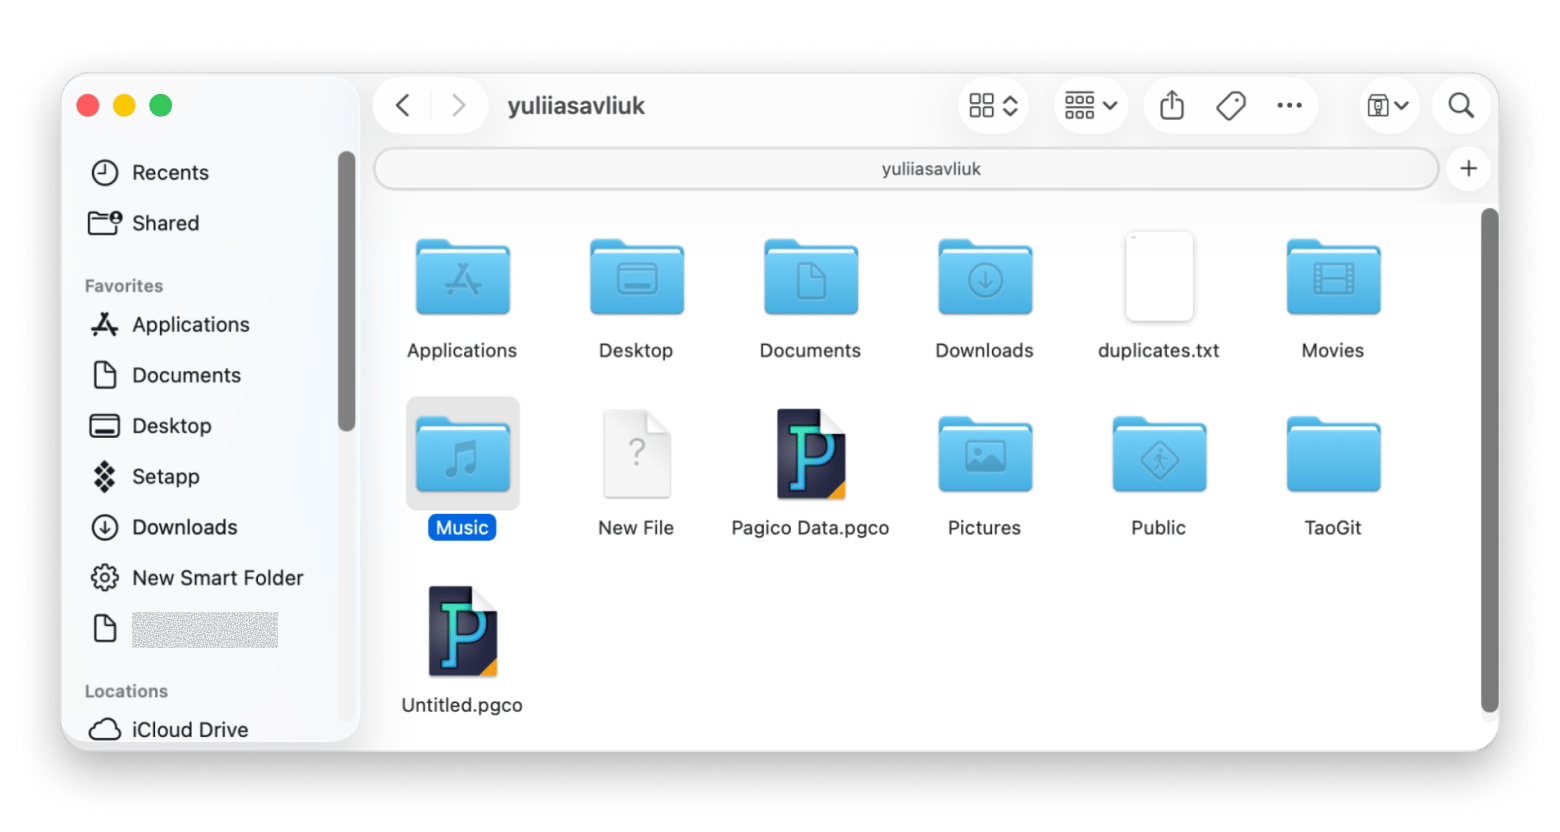The width and height of the screenshot is (1560, 832).
Task: Open the Setapp sidebar item
Action: point(165,477)
